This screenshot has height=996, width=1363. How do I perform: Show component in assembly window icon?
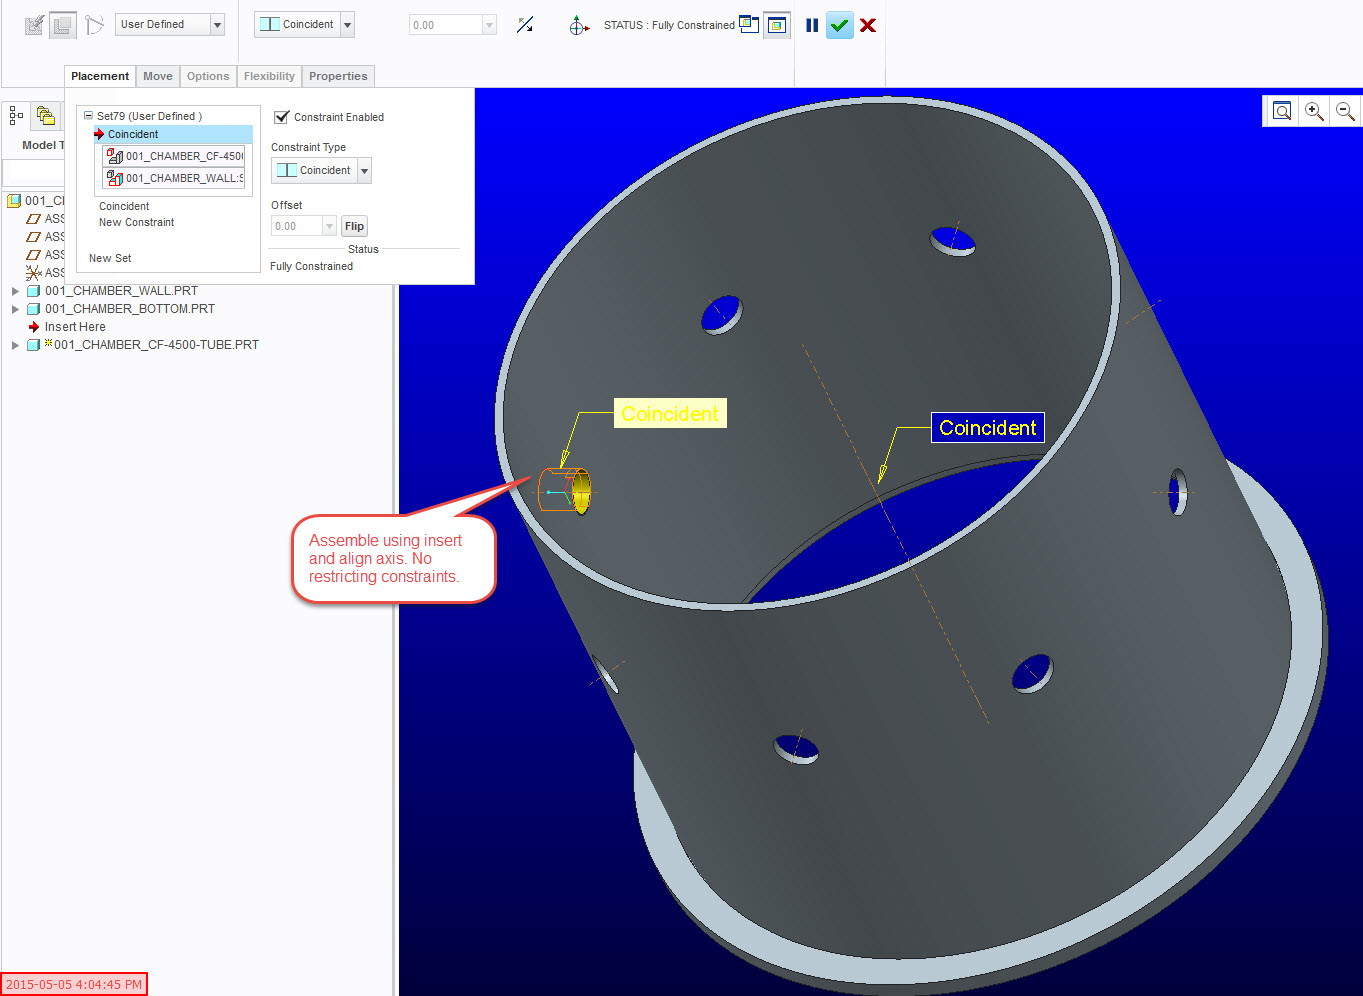point(777,25)
